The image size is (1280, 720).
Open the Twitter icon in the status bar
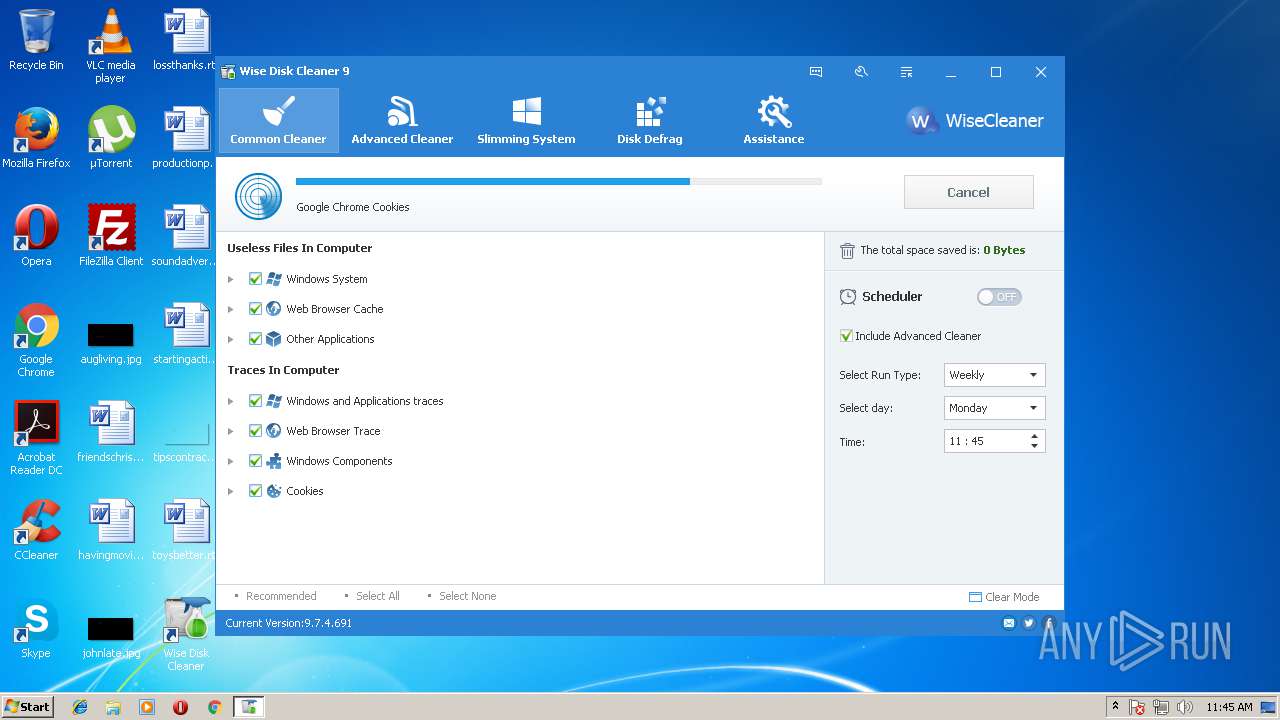tap(1029, 623)
